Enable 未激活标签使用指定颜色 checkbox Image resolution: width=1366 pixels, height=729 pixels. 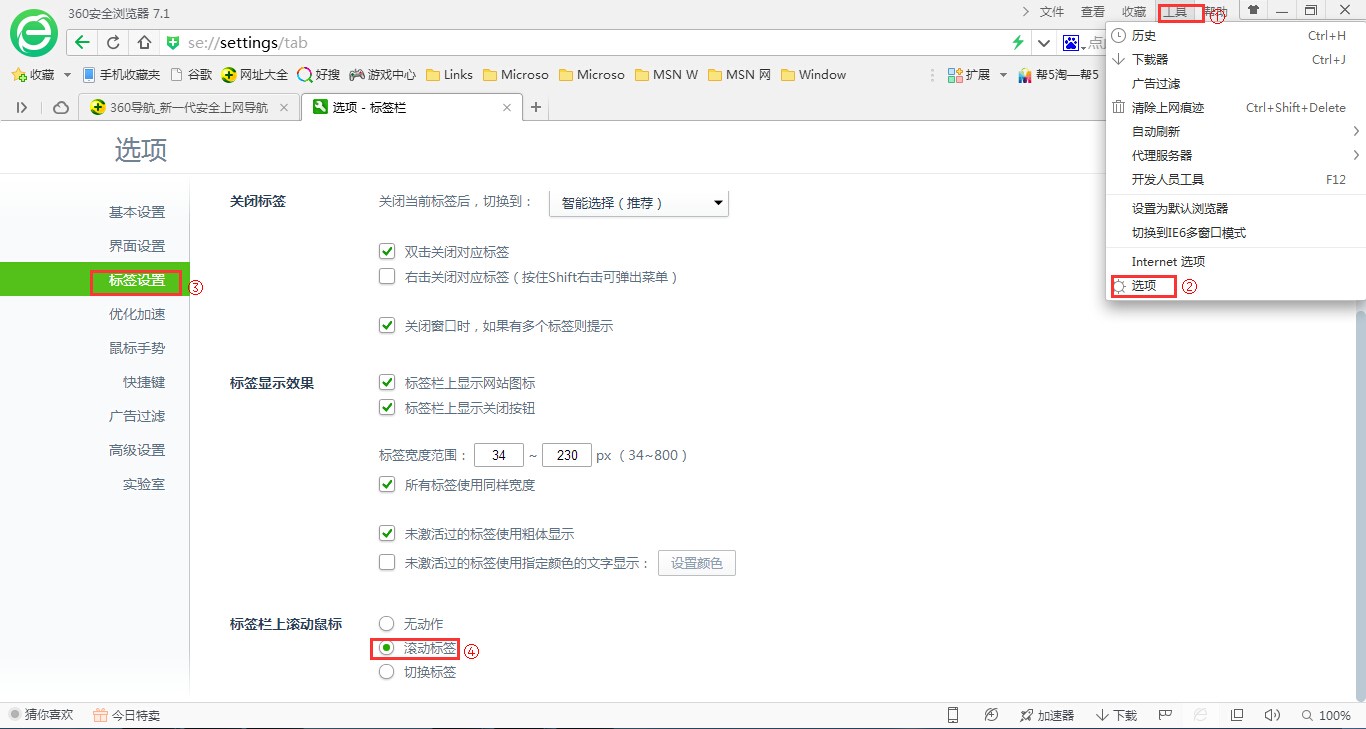(x=387, y=562)
